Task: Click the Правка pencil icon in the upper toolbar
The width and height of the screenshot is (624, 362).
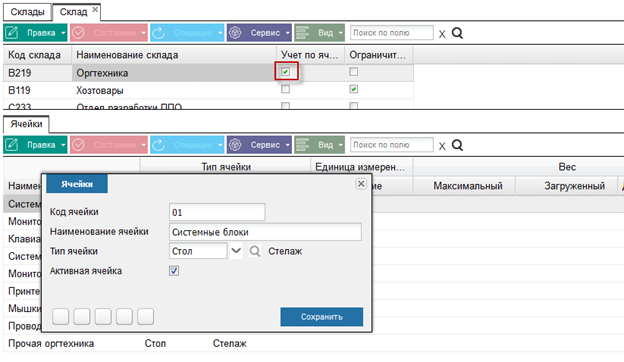Action: (12, 33)
